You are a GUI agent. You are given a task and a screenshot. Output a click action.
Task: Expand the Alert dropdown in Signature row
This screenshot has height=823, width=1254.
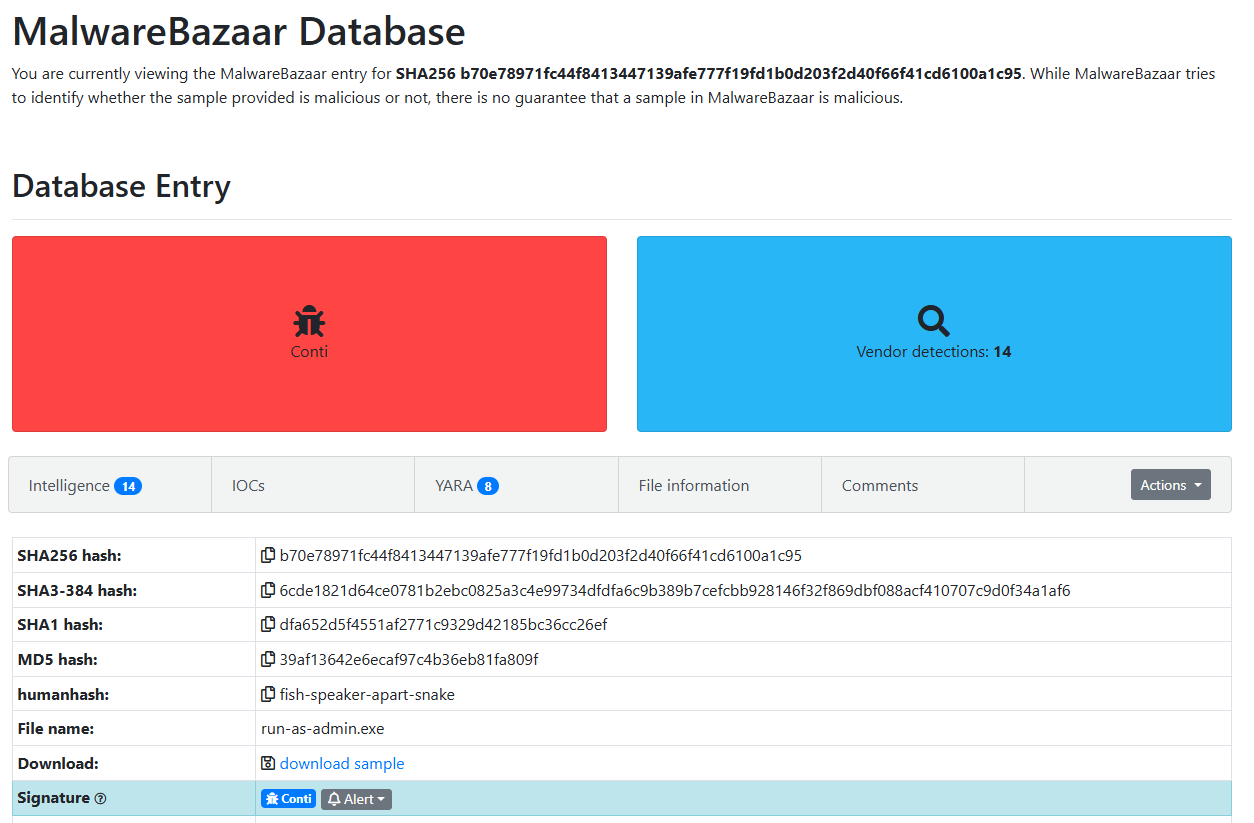(356, 799)
